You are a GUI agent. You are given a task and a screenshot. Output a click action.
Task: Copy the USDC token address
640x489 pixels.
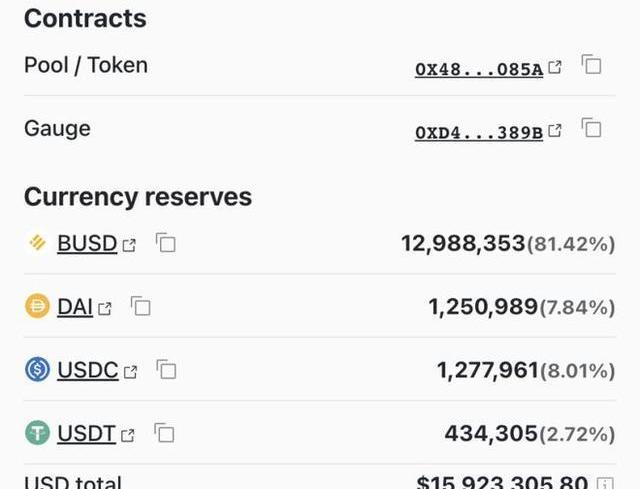coord(166,370)
